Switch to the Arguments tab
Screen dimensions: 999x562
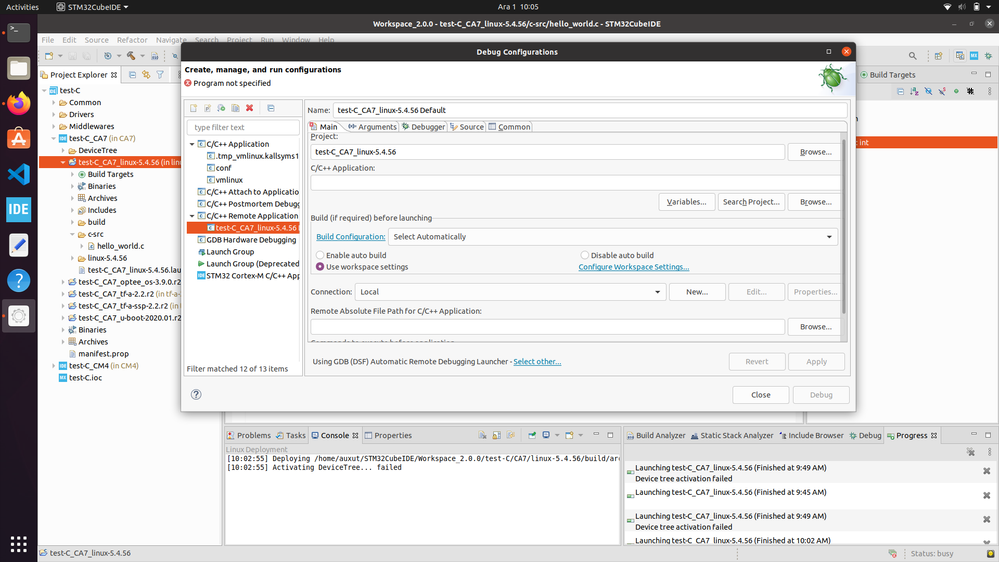coord(372,127)
